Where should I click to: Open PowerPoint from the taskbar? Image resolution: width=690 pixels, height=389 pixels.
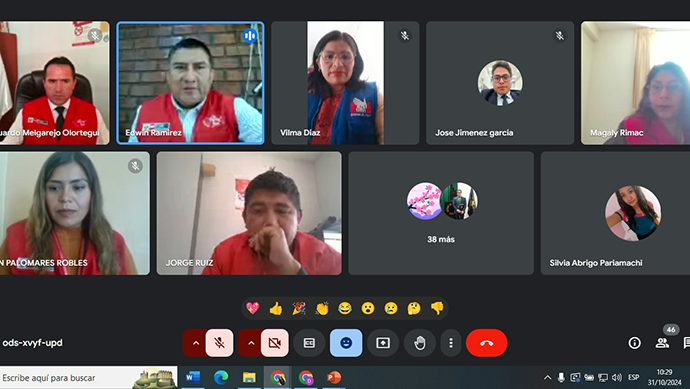(x=334, y=378)
